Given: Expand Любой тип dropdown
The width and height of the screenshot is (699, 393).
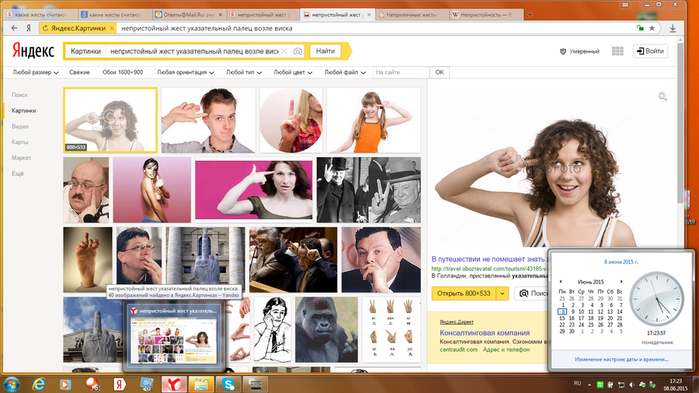Looking at the screenshot, I should [243, 72].
